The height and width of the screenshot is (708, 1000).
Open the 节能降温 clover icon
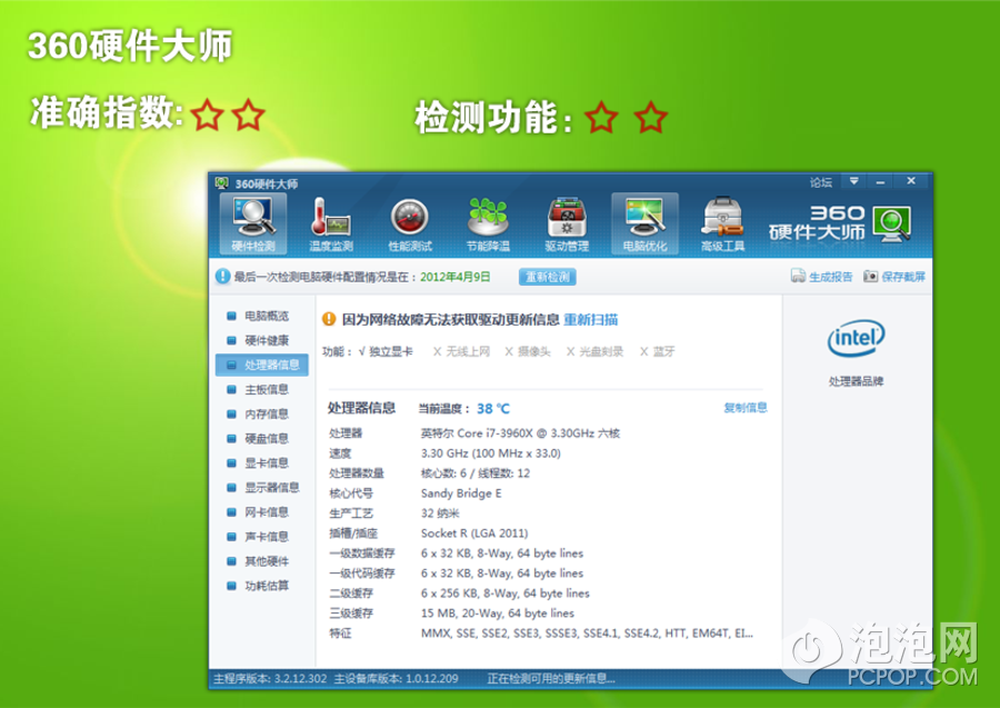[x=488, y=224]
